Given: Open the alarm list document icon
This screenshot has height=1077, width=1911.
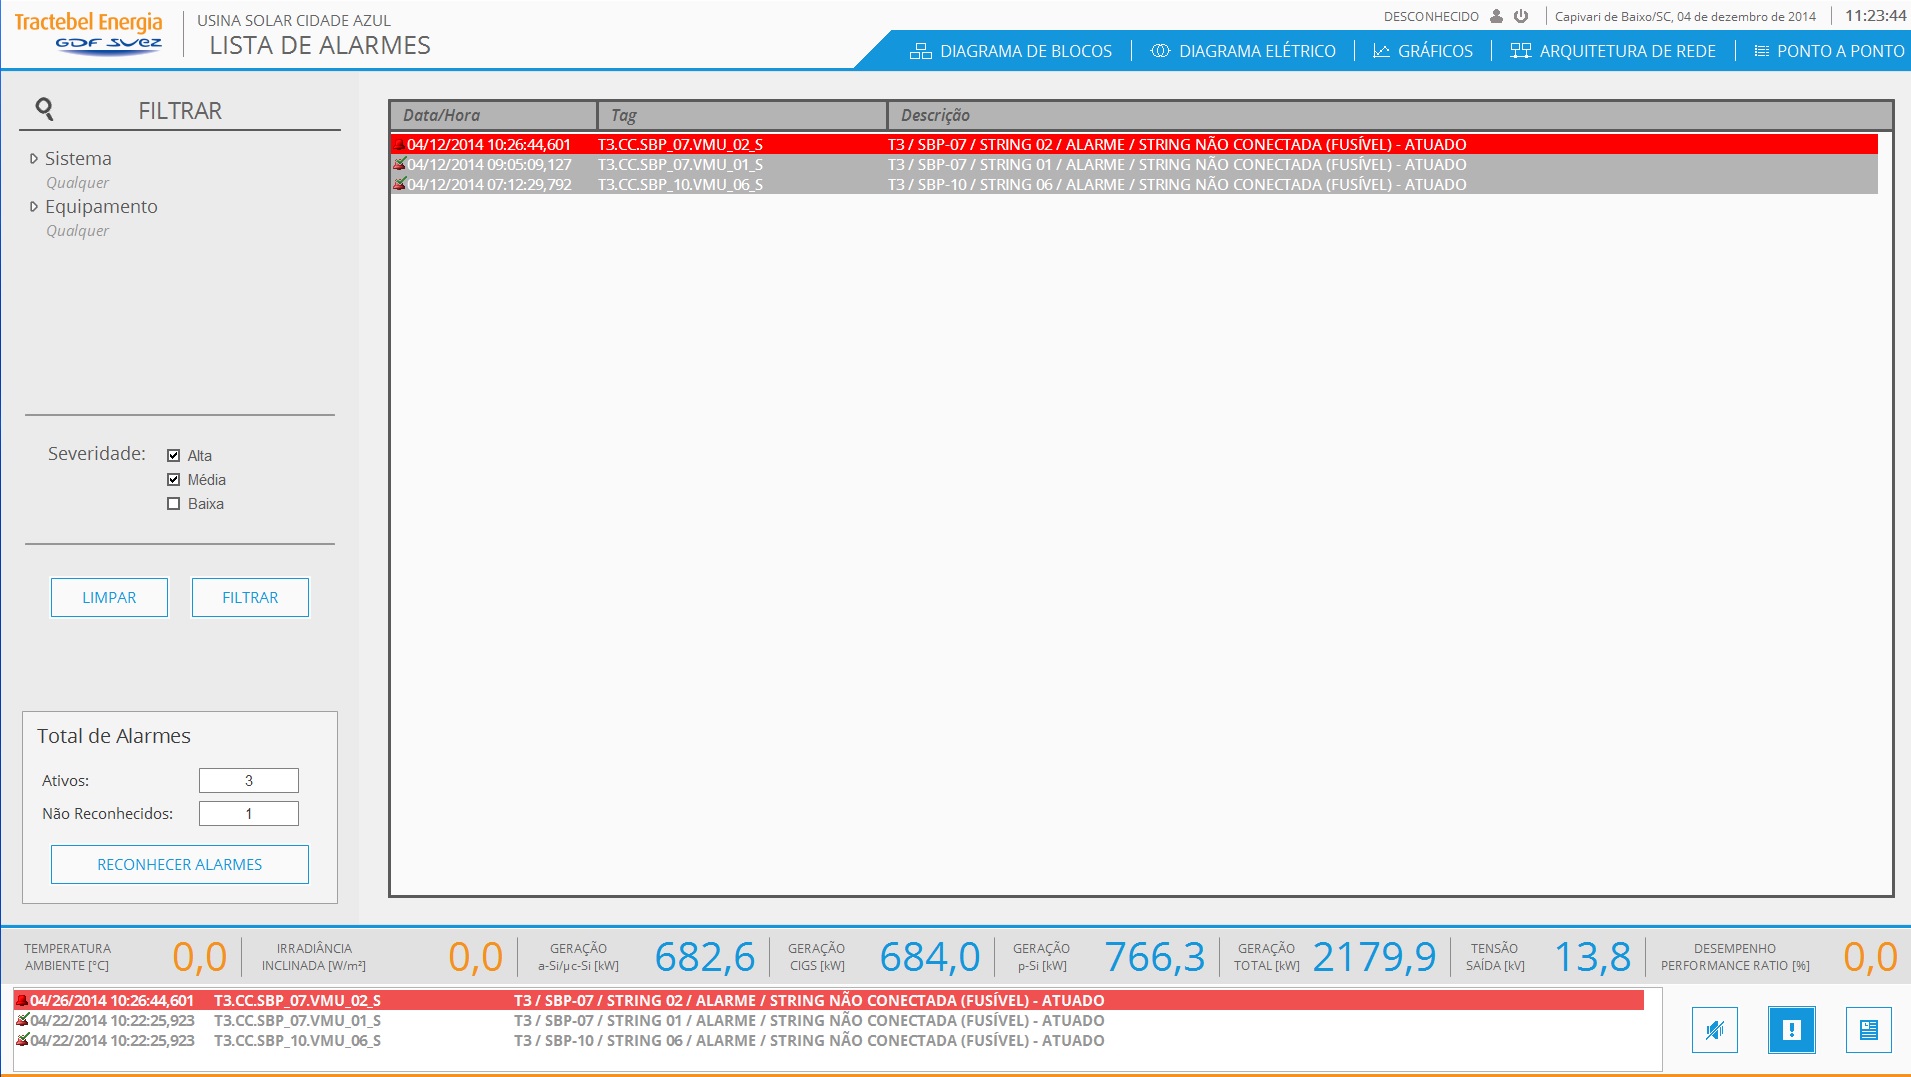Looking at the screenshot, I should [x=1868, y=1029].
